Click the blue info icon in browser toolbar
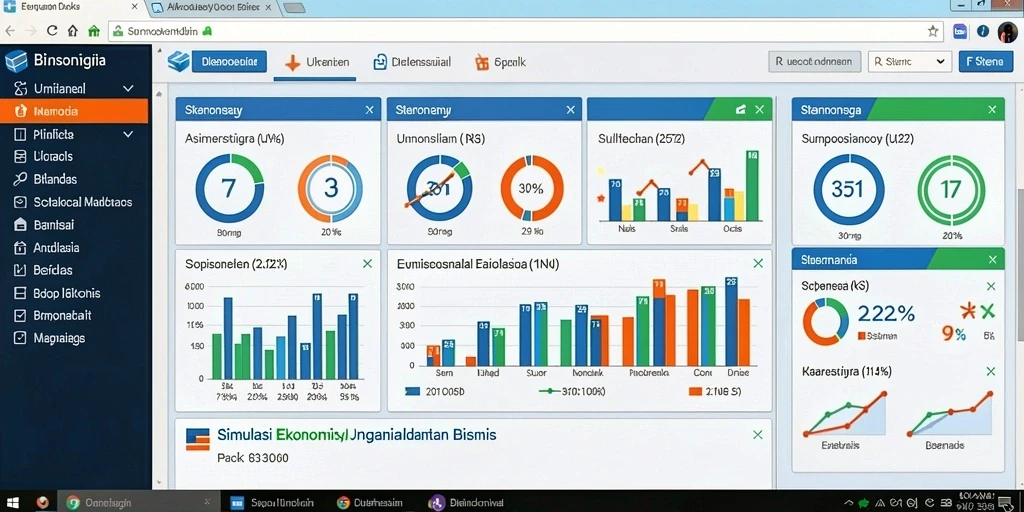The width and height of the screenshot is (1024, 512). coord(983,31)
